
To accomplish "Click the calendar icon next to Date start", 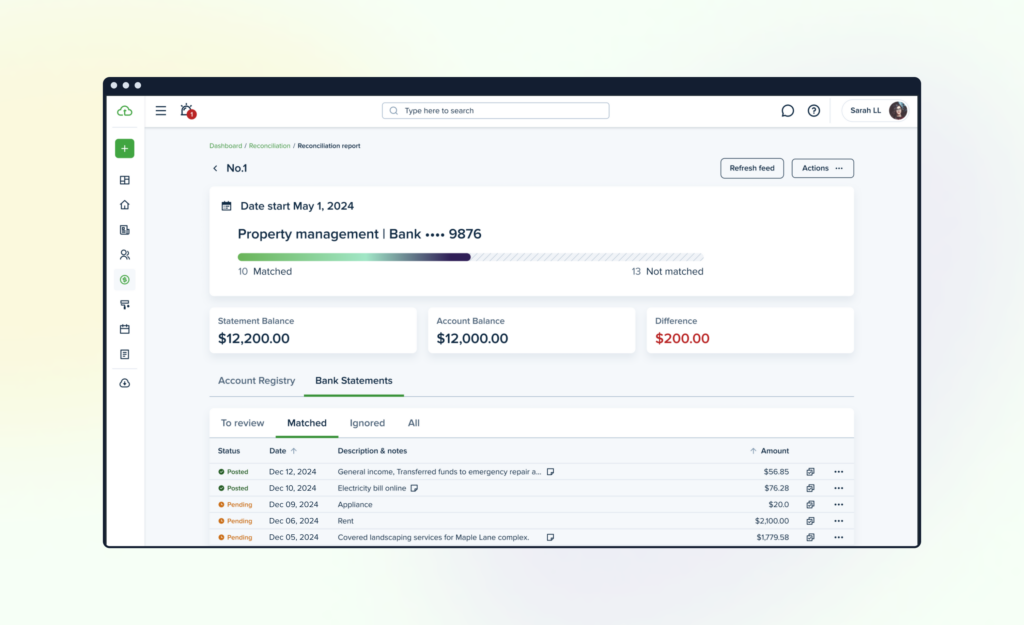I will [227, 206].
